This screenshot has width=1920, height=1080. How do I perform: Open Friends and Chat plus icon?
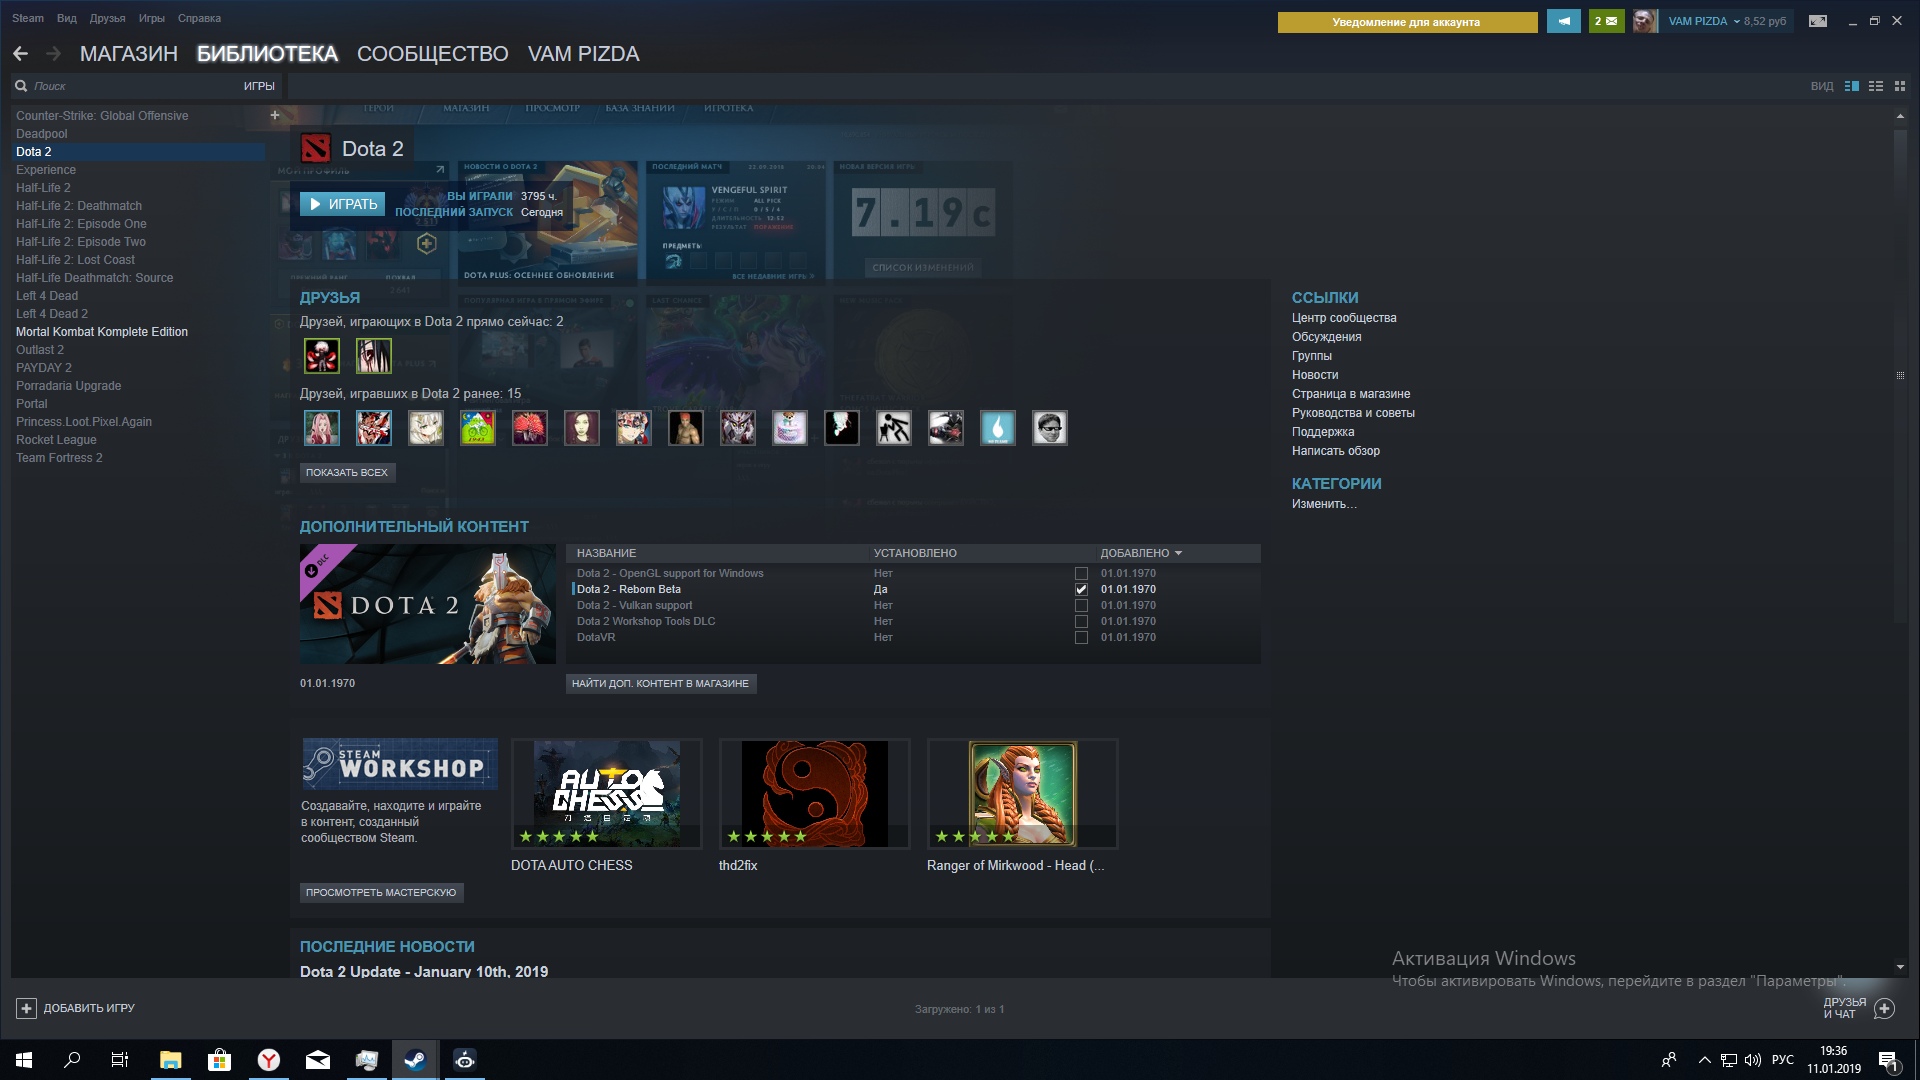1884,1008
